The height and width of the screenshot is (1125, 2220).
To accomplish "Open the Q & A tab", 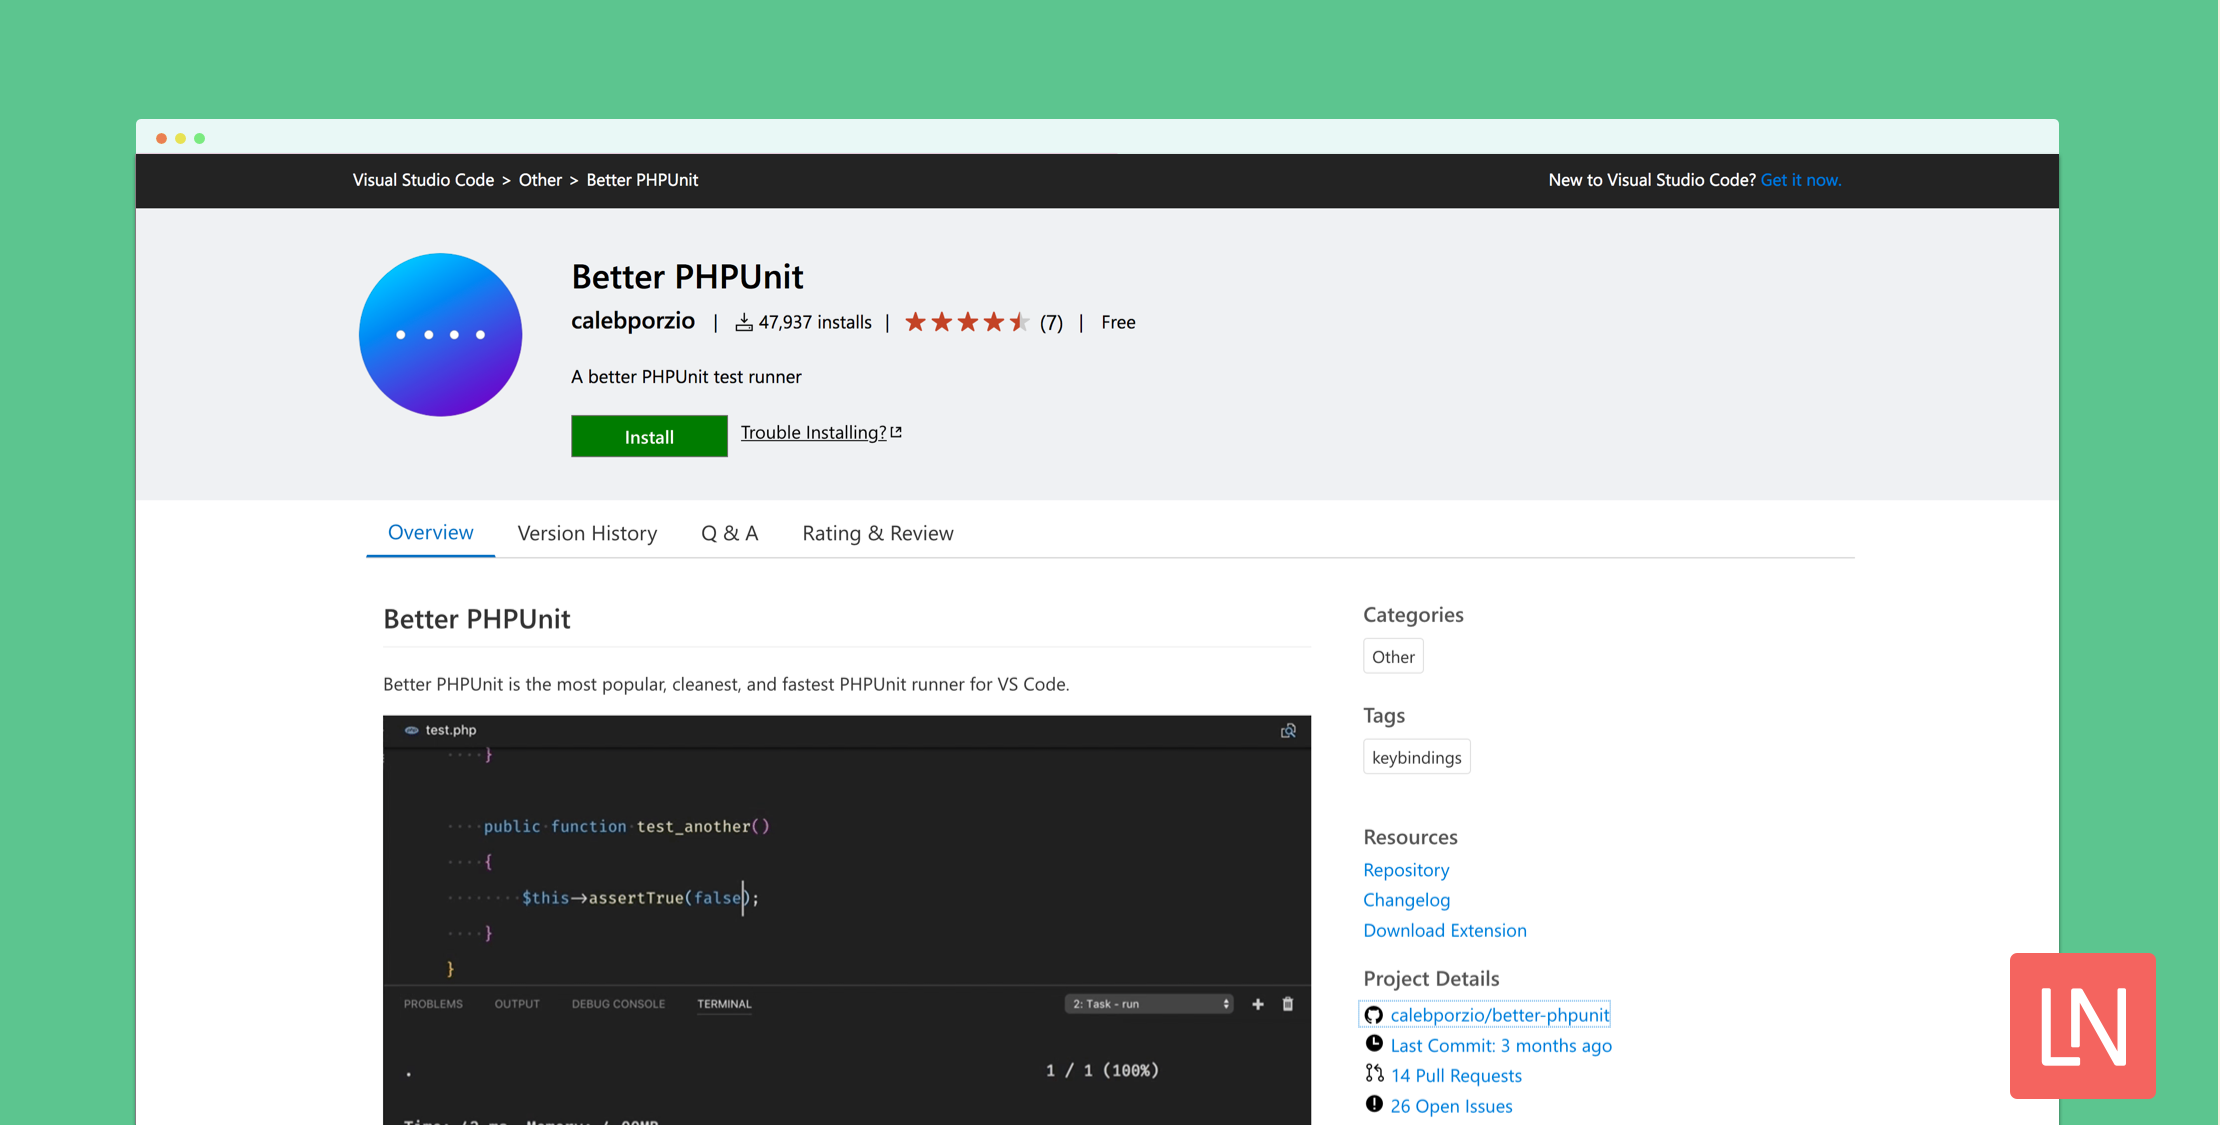I will [x=729, y=533].
